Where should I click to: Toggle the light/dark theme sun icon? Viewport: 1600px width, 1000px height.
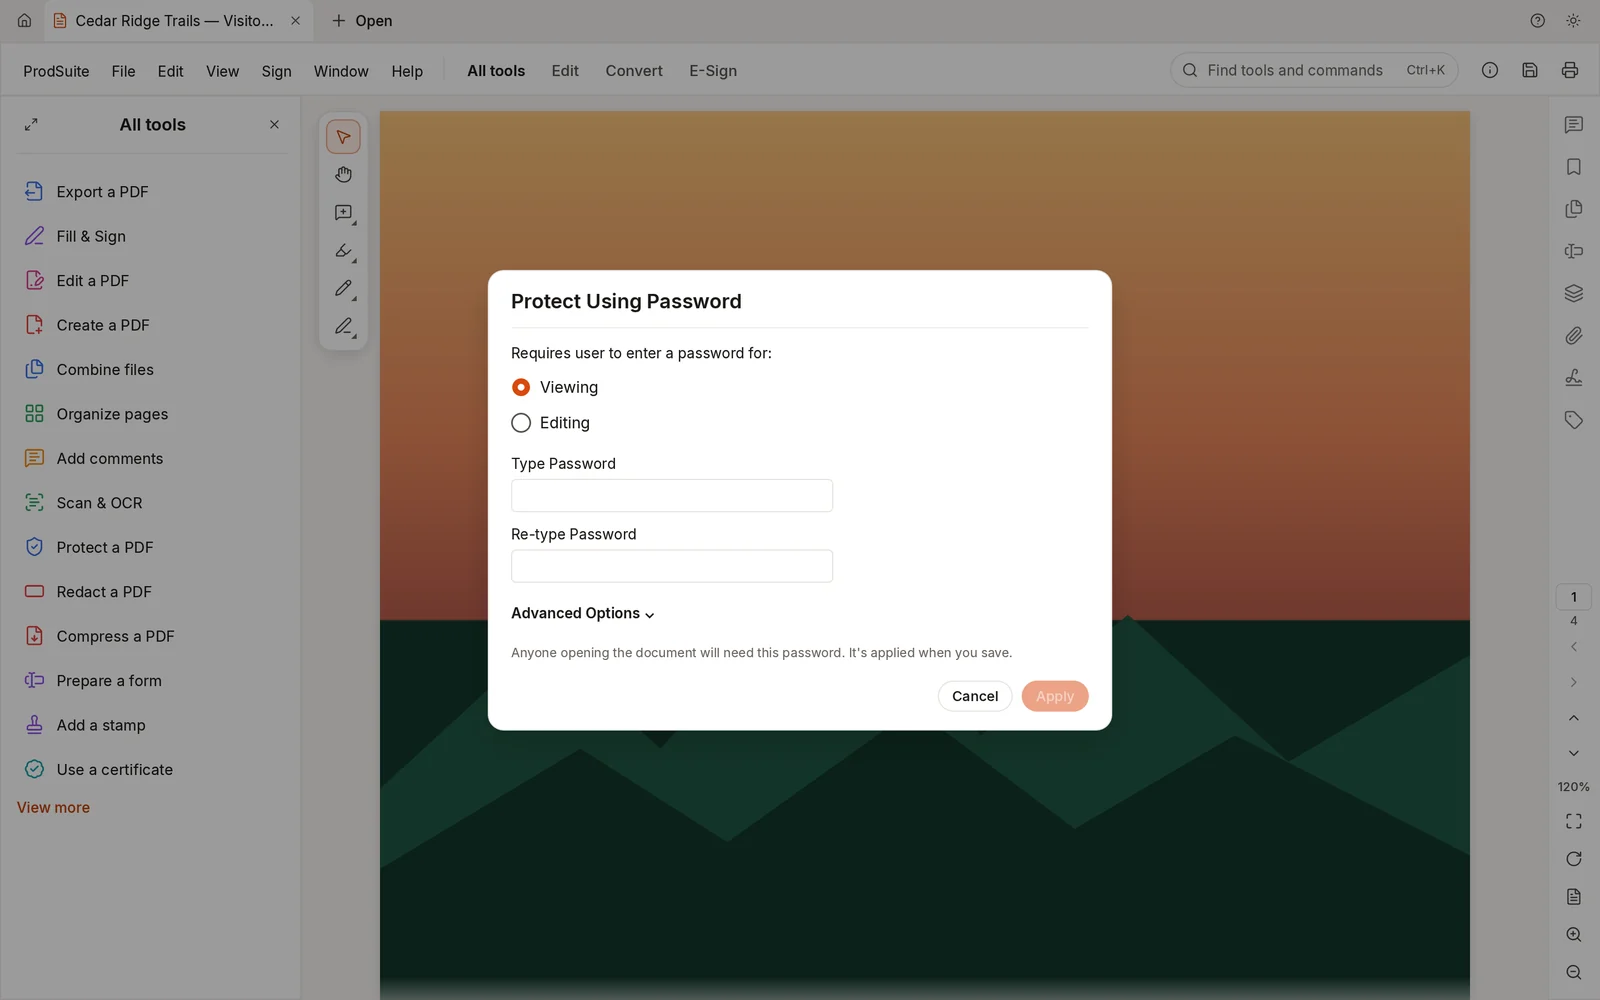(1573, 20)
